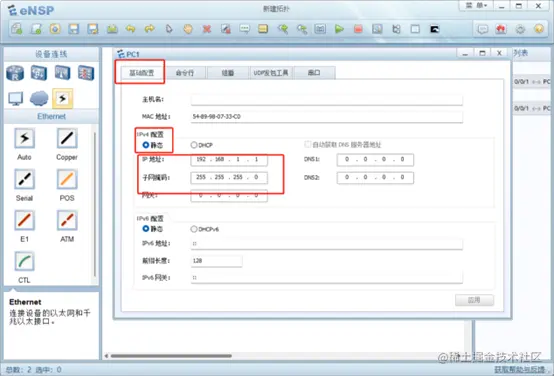Choose the CTL cable type
This screenshot has height=376, width=554.
click(24, 261)
